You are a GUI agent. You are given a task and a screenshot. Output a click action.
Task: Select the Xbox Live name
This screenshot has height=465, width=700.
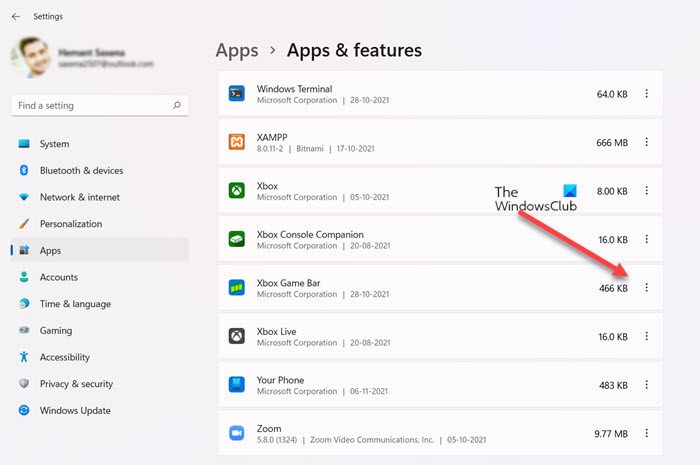click(276, 332)
